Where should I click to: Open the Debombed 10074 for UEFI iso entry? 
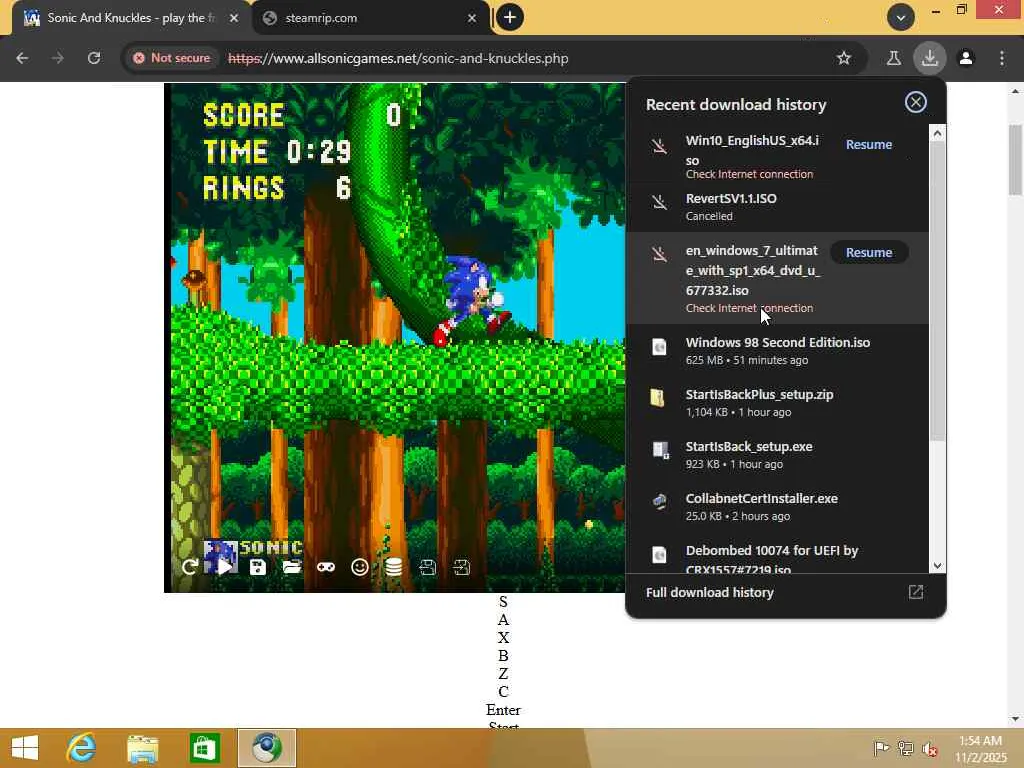coord(777,555)
